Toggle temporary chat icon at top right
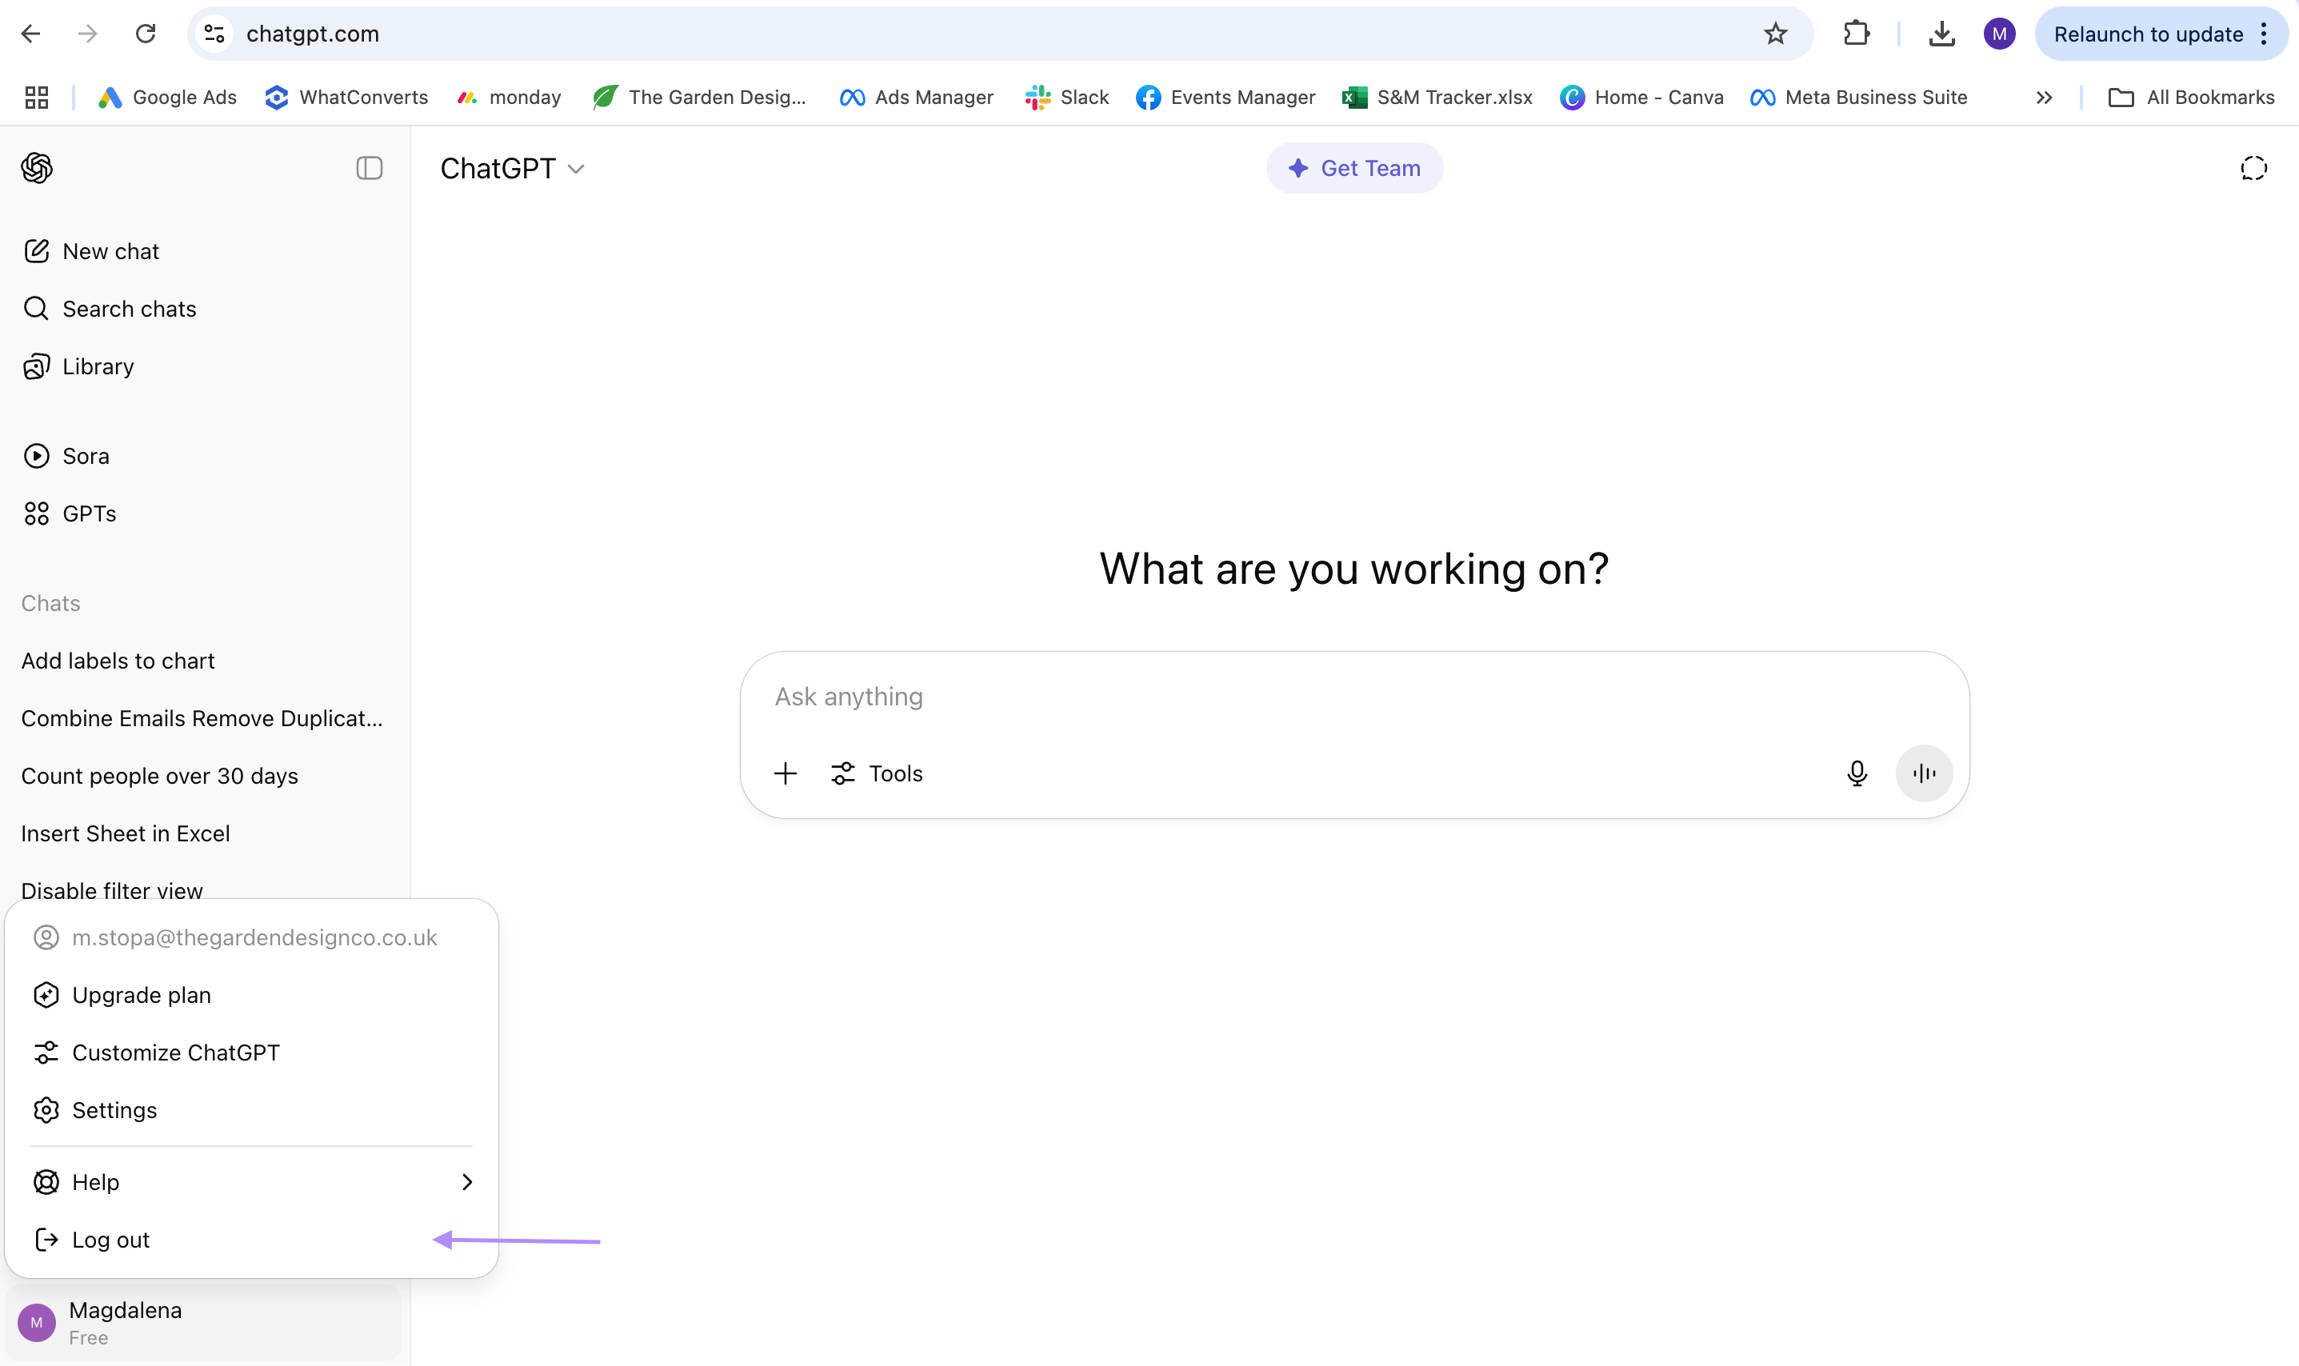 coord(2253,168)
